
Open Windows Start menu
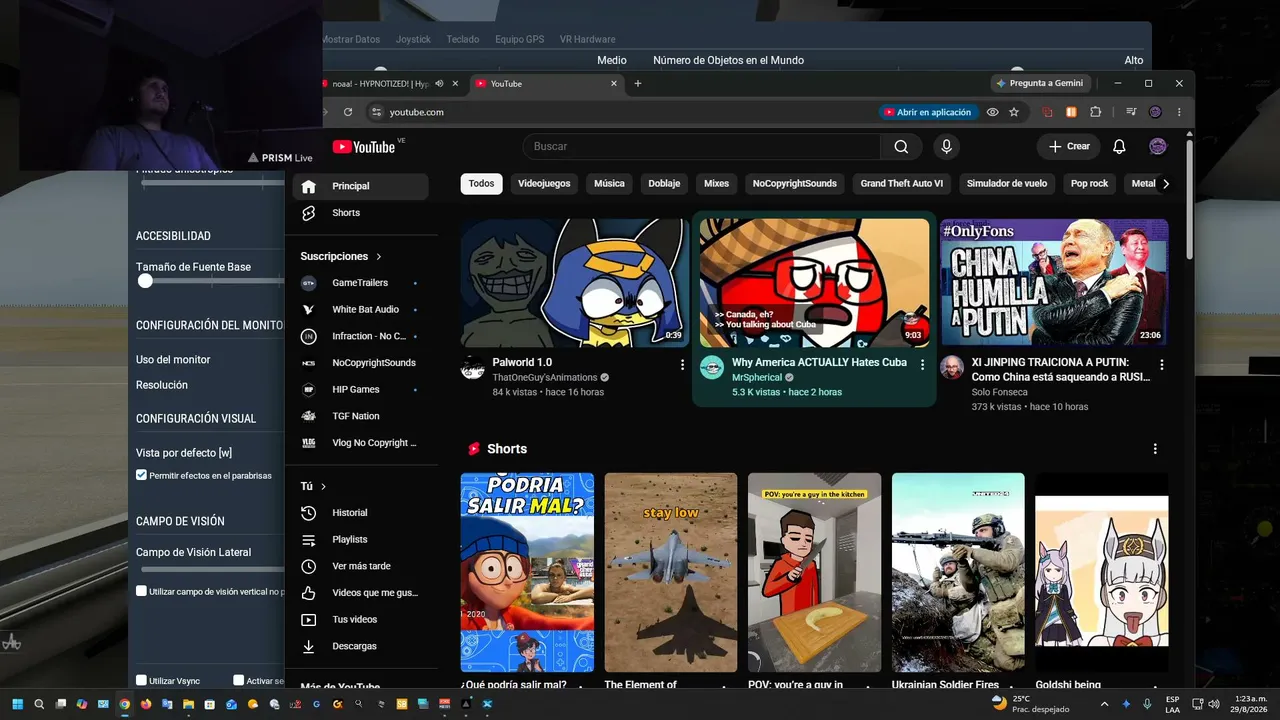(17, 704)
